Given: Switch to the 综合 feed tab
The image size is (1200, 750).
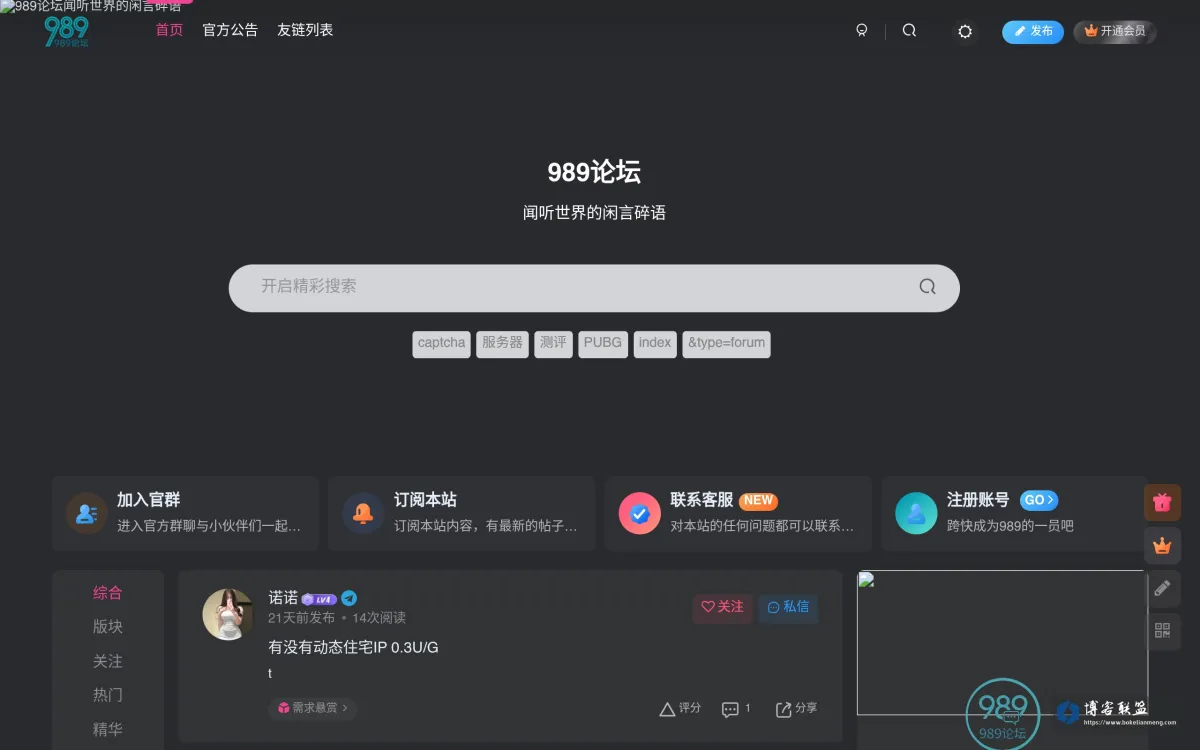Looking at the screenshot, I should [108, 593].
